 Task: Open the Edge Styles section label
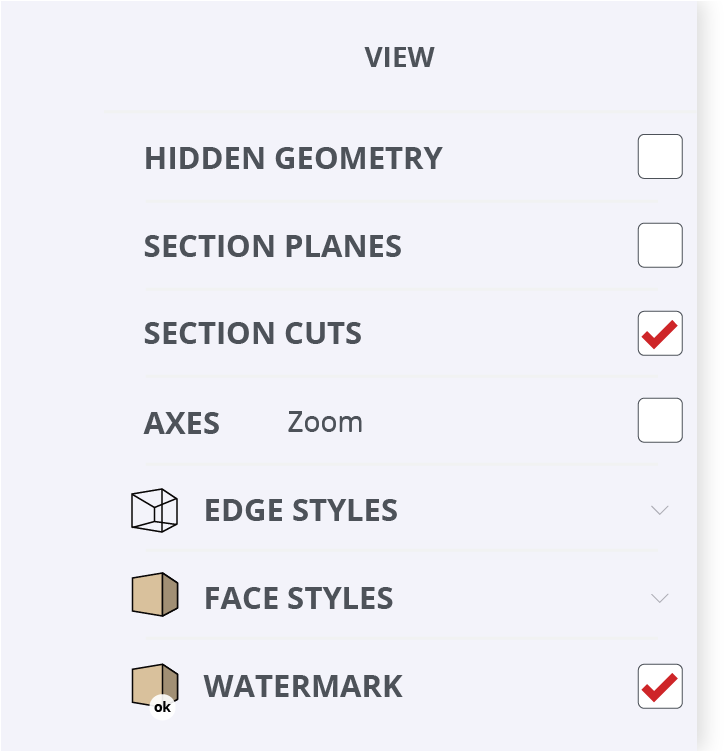click(301, 510)
